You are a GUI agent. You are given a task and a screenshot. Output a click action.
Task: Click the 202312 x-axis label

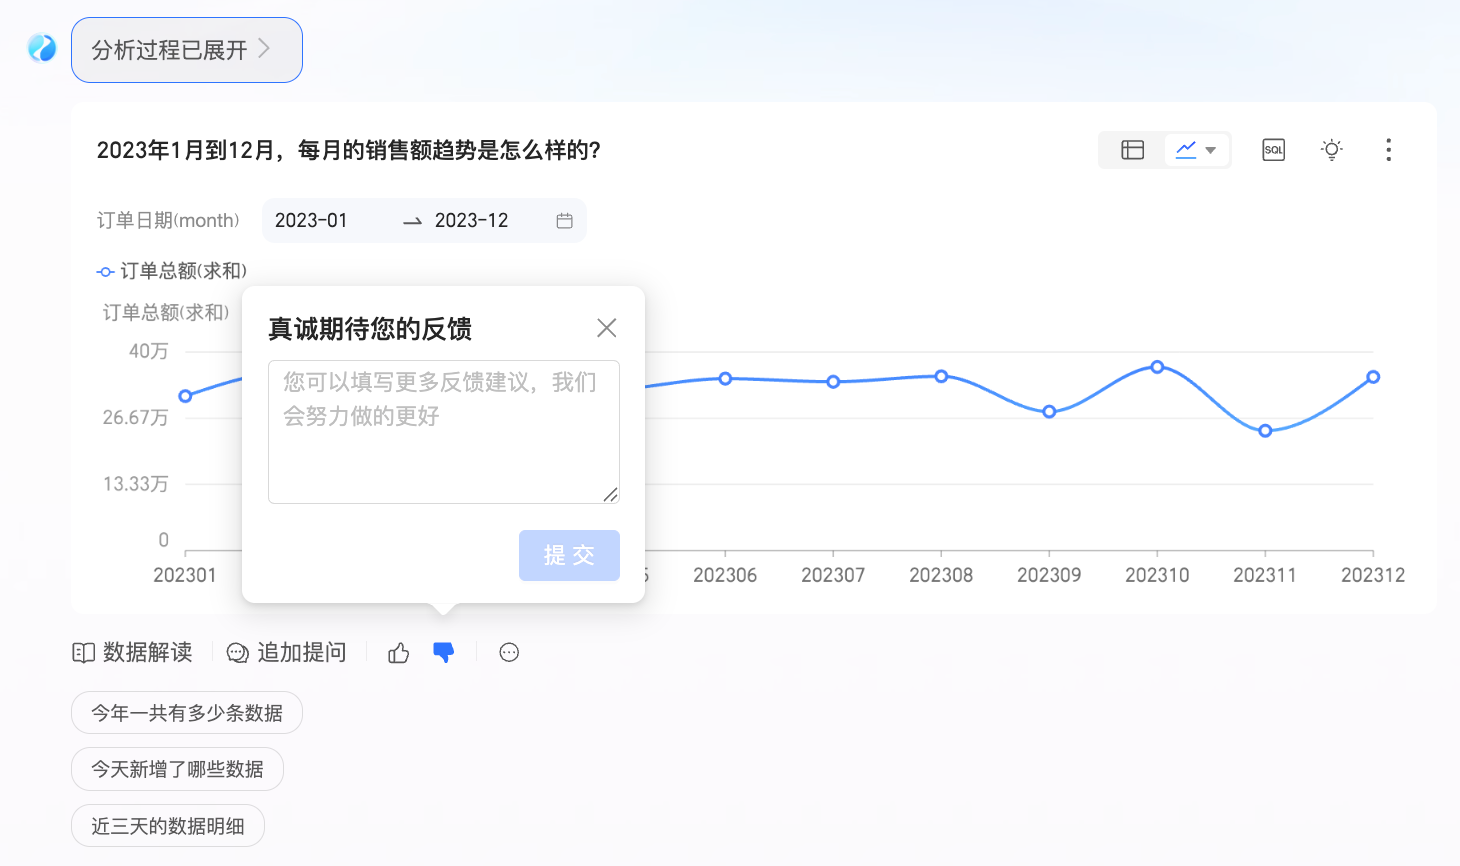(1373, 575)
